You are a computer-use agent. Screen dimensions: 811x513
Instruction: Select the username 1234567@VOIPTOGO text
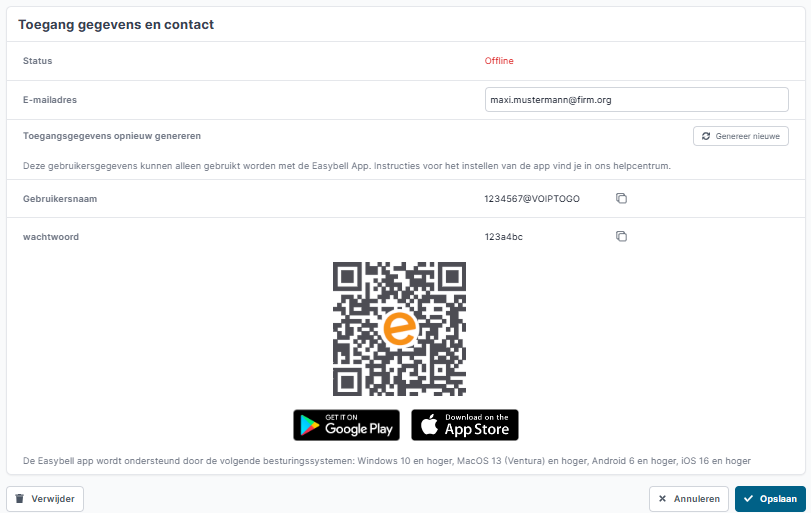[532, 199]
